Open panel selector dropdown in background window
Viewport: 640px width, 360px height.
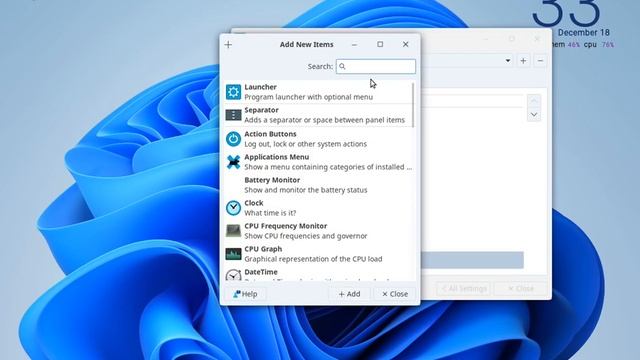[508, 61]
